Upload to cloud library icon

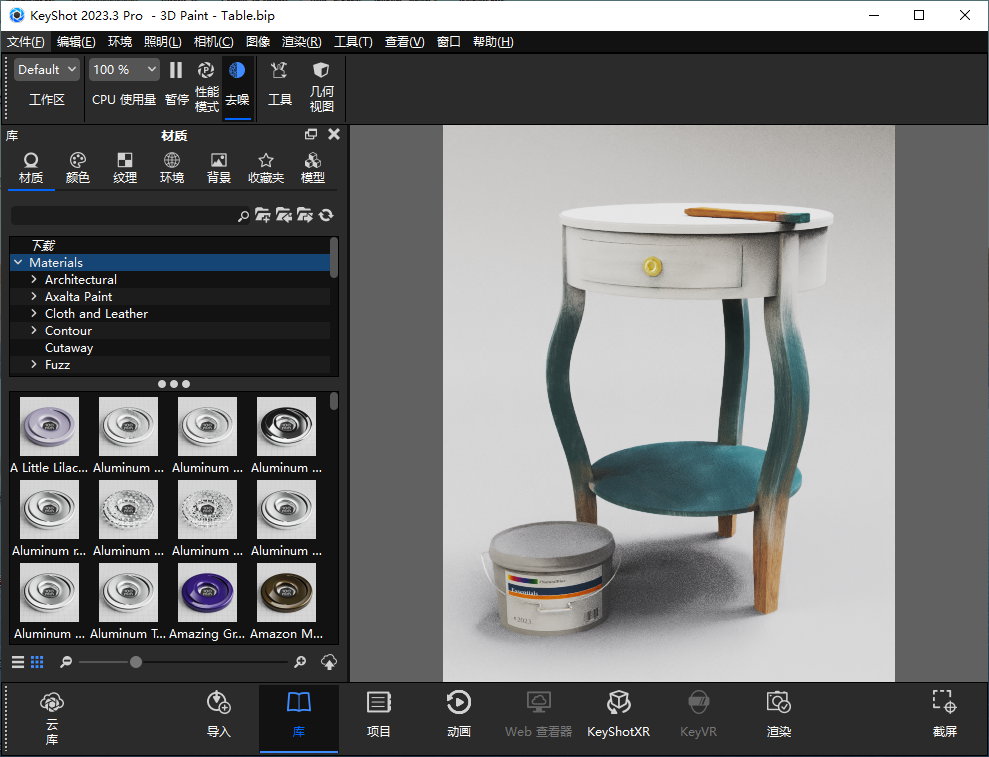click(329, 662)
